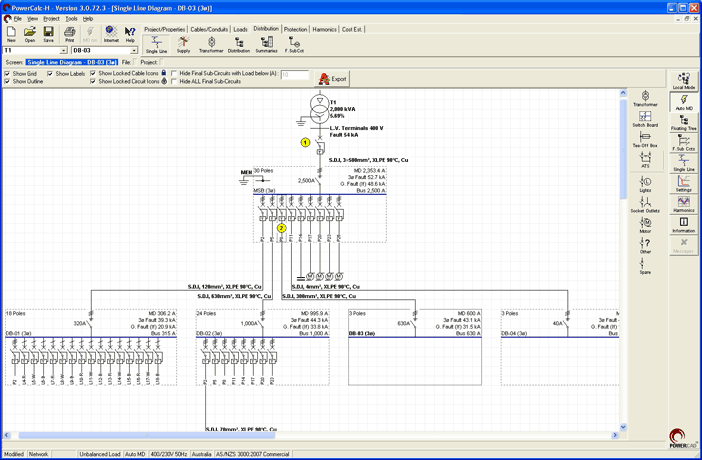Viewport: 702px width, 460px height.
Task: Open Floating Tree sidebar button
Action: pyautogui.click(x=684, y=122)
